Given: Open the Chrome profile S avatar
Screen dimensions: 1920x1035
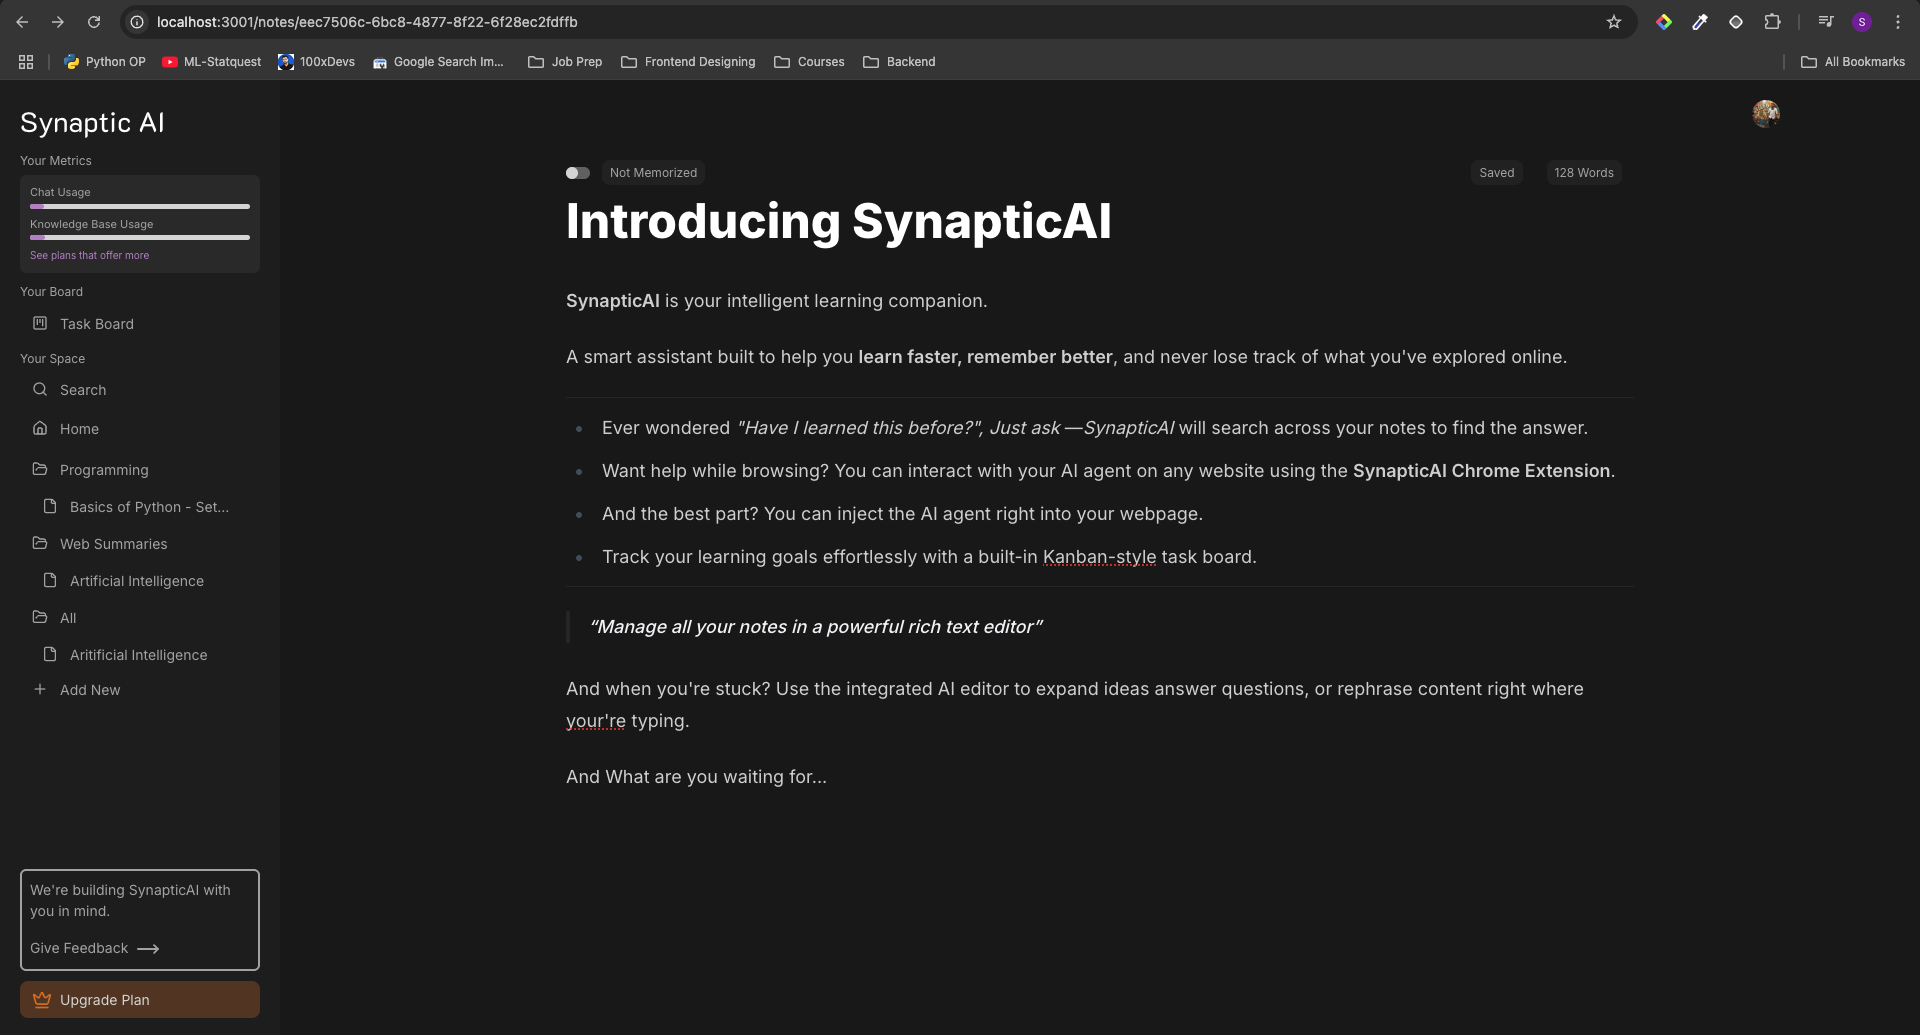Looking at the screenshot, I should [1862, 22].
